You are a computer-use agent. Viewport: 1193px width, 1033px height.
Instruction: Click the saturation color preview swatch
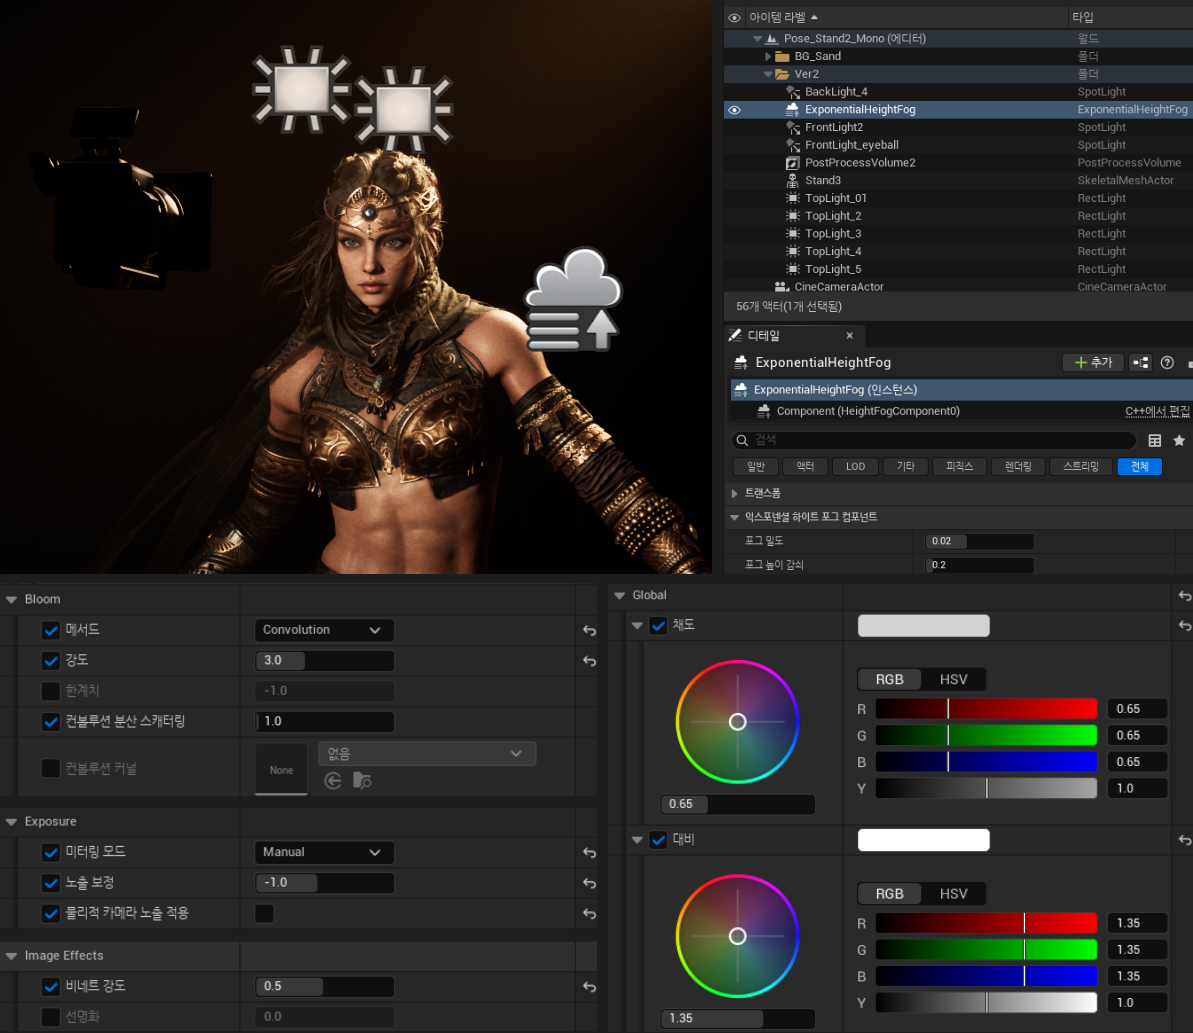pyautogui.click(x=923, y=626)
